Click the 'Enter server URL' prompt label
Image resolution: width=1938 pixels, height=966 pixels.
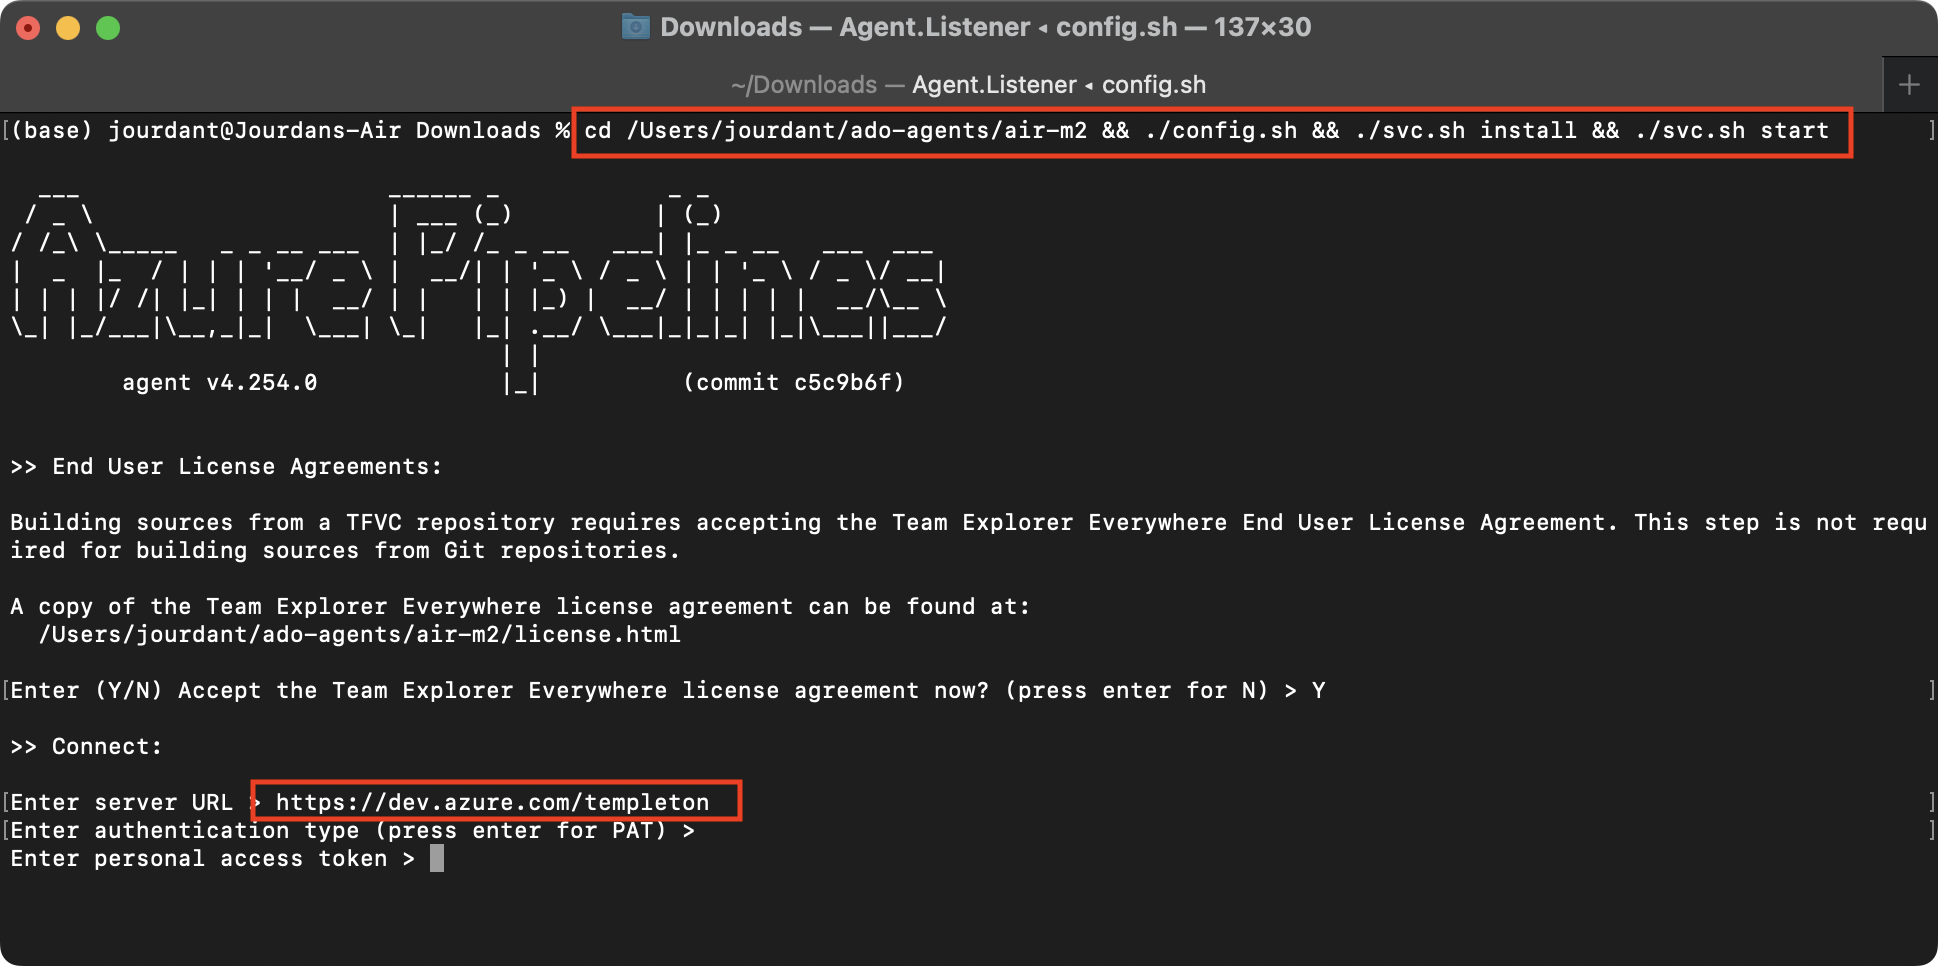[121, 803]
